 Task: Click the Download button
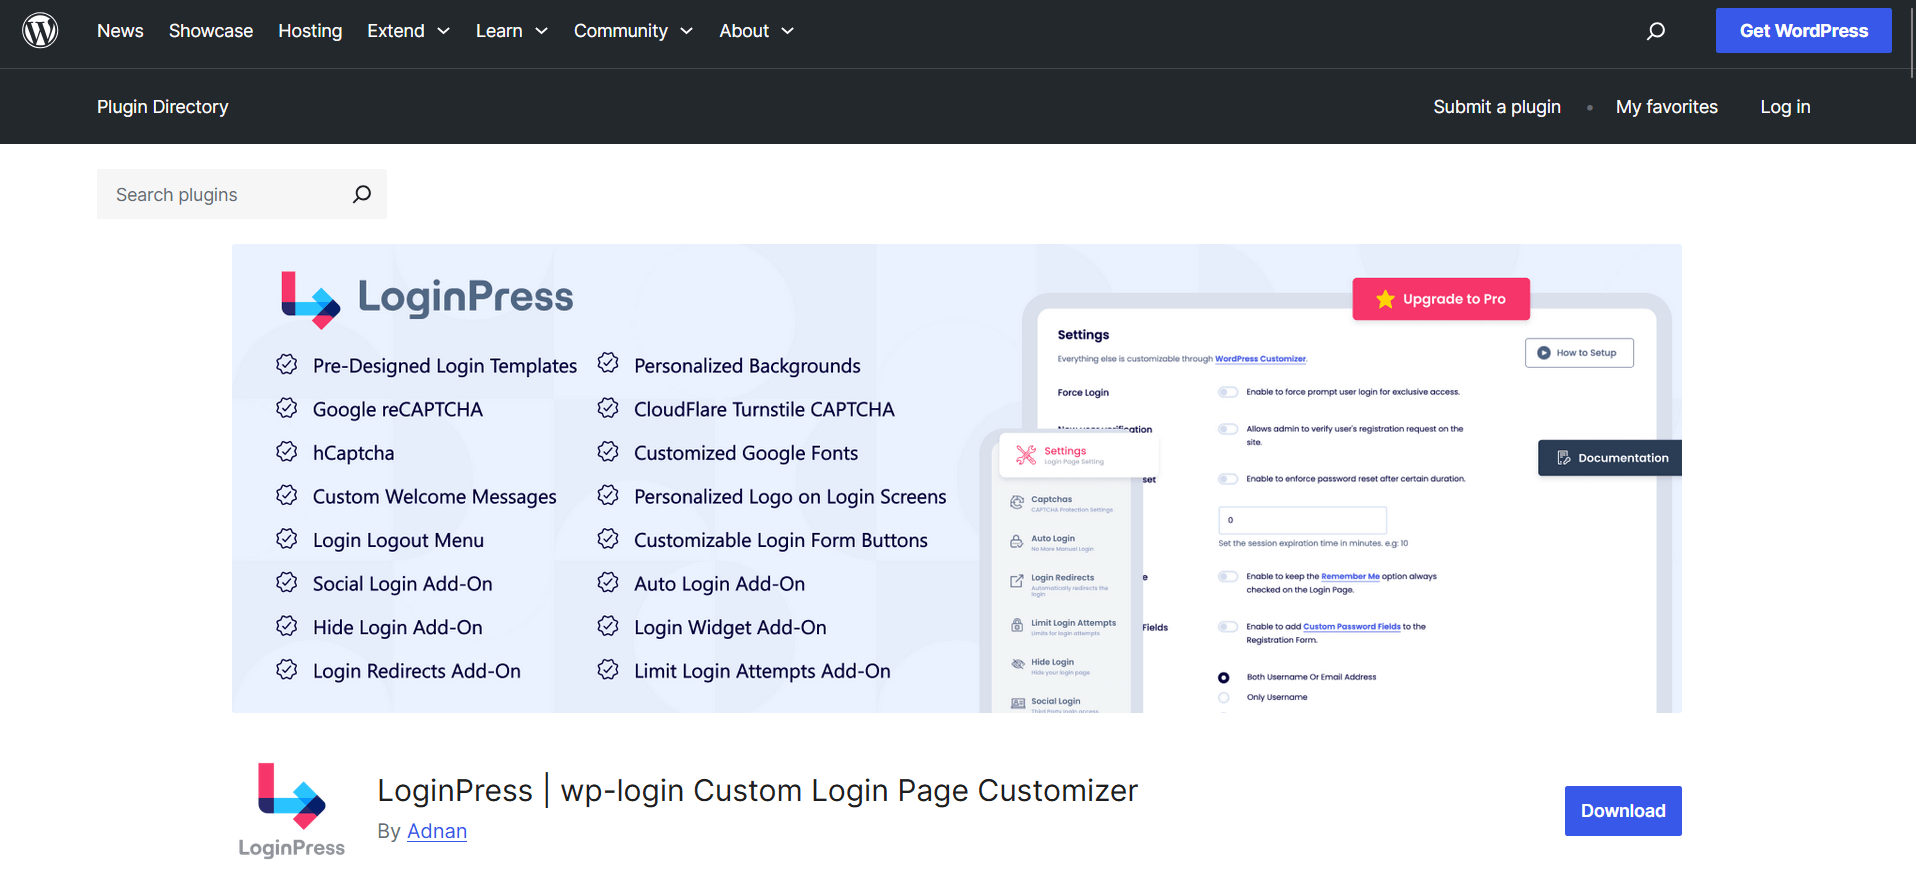[x=1623, y=811]
